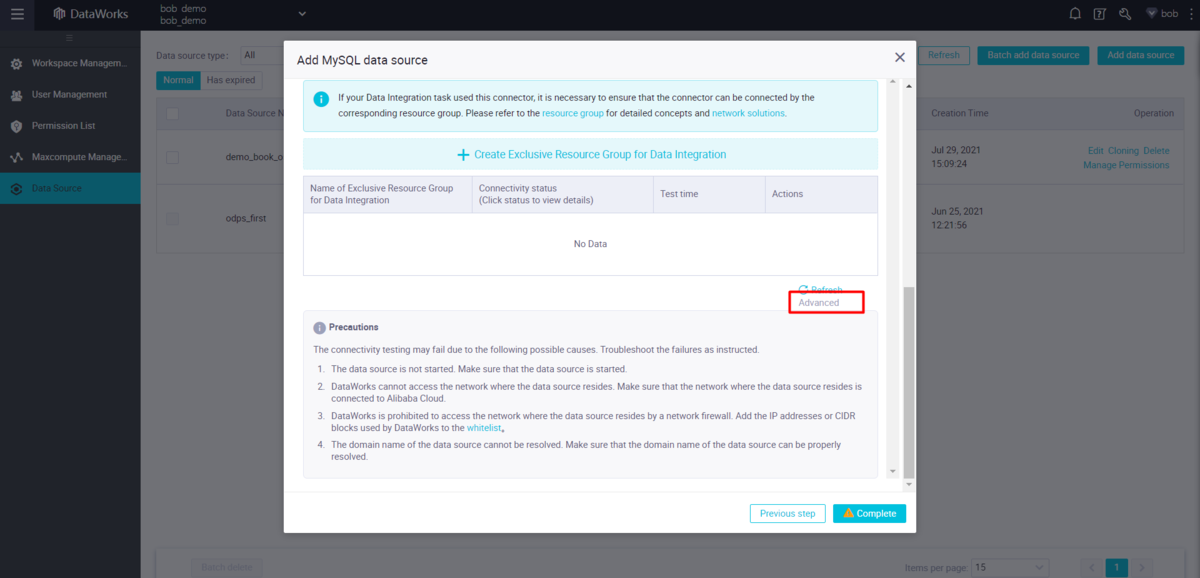The height and width of the screenshot is (578, 1200).
Task: Expand the bob_demo workspace dropdown
Action: [x=302, y=14]
